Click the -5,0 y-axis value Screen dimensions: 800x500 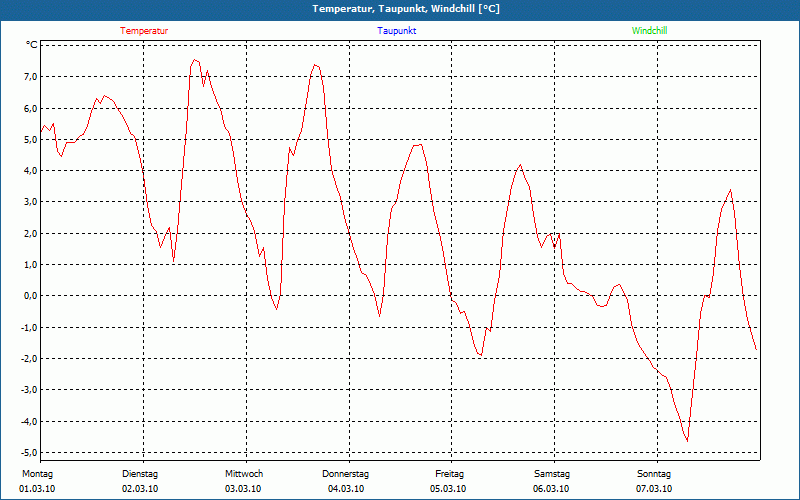[29, 453]
